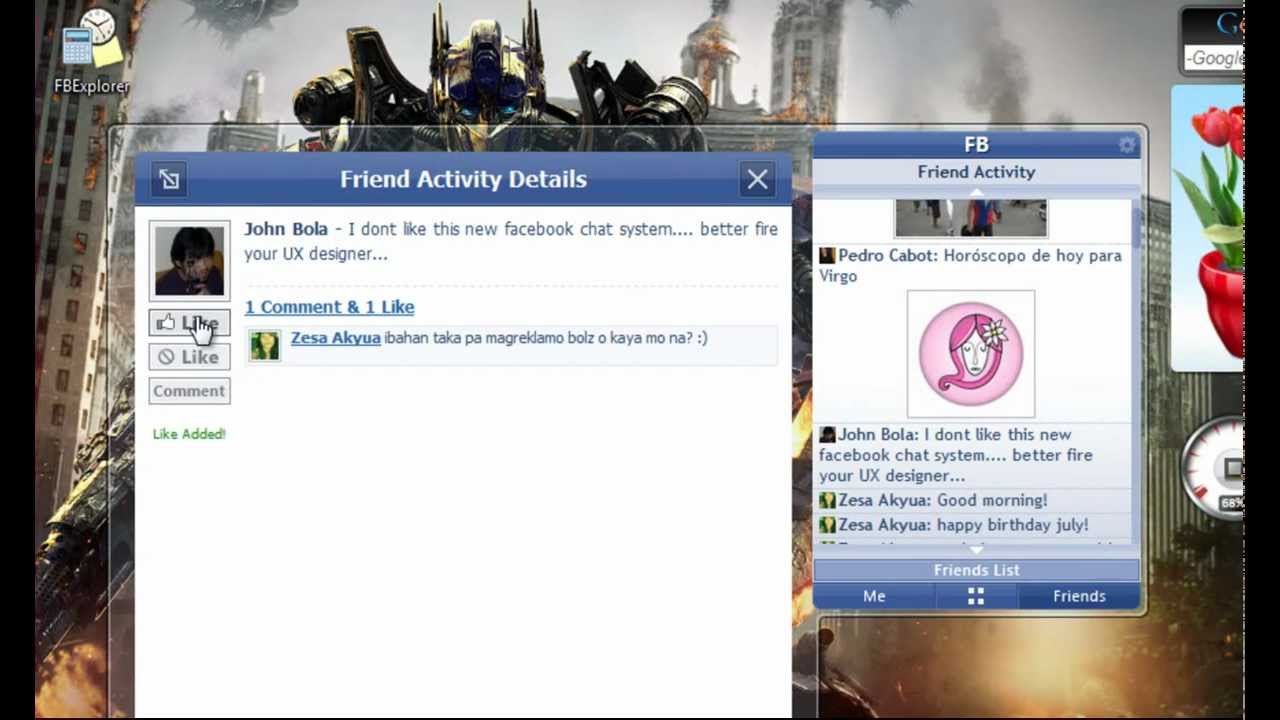Click the down arrow below the activity feed

976,550
